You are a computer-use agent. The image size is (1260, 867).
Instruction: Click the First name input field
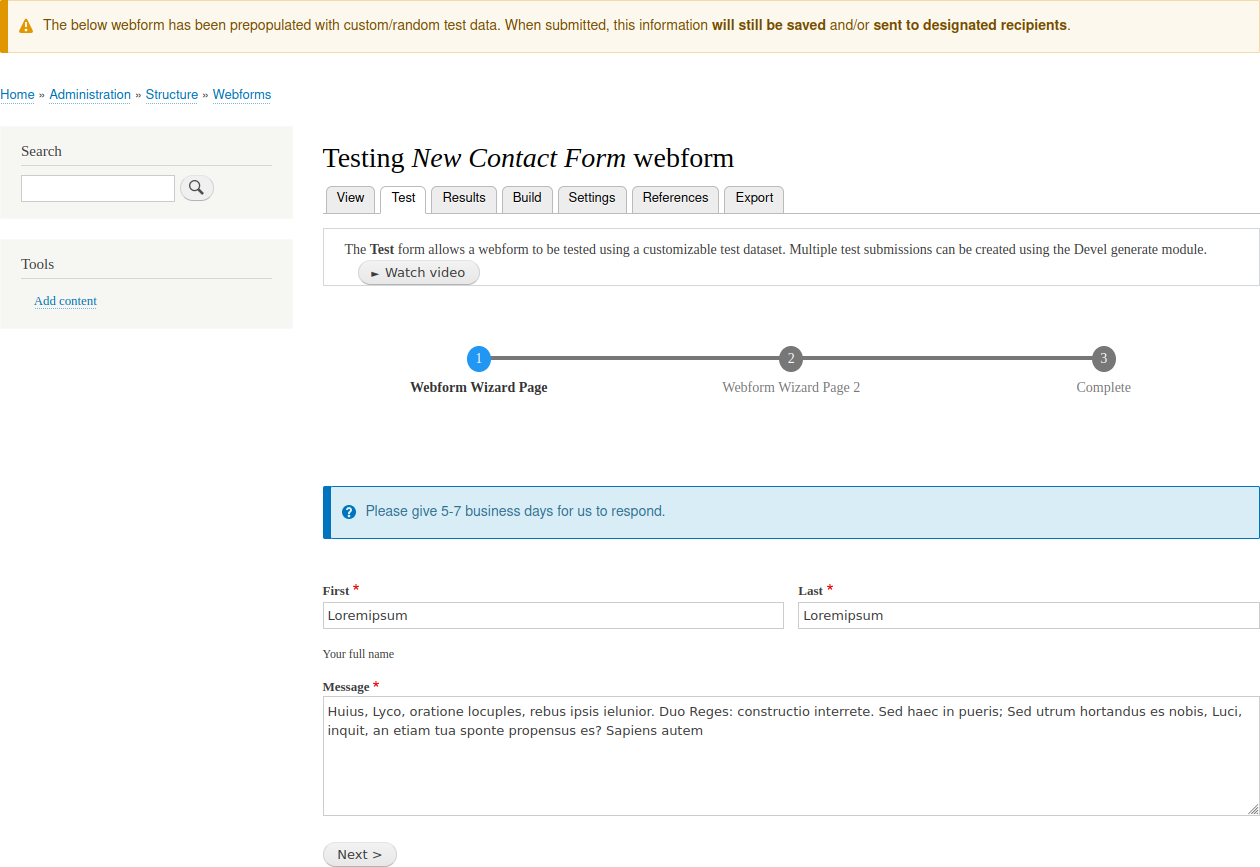coord(553,615)
